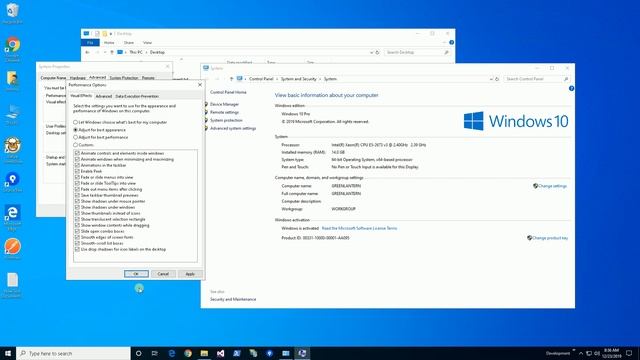Click help icon in System window

pos(571,88)
